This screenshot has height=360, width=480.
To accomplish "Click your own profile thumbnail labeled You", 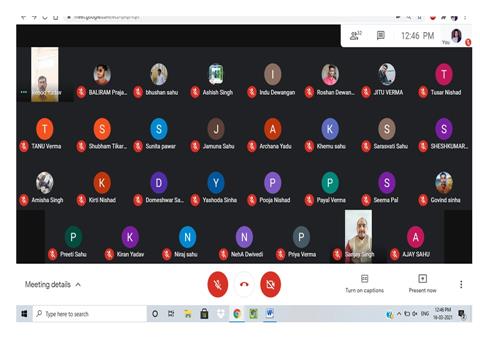I will click(456, 36).
